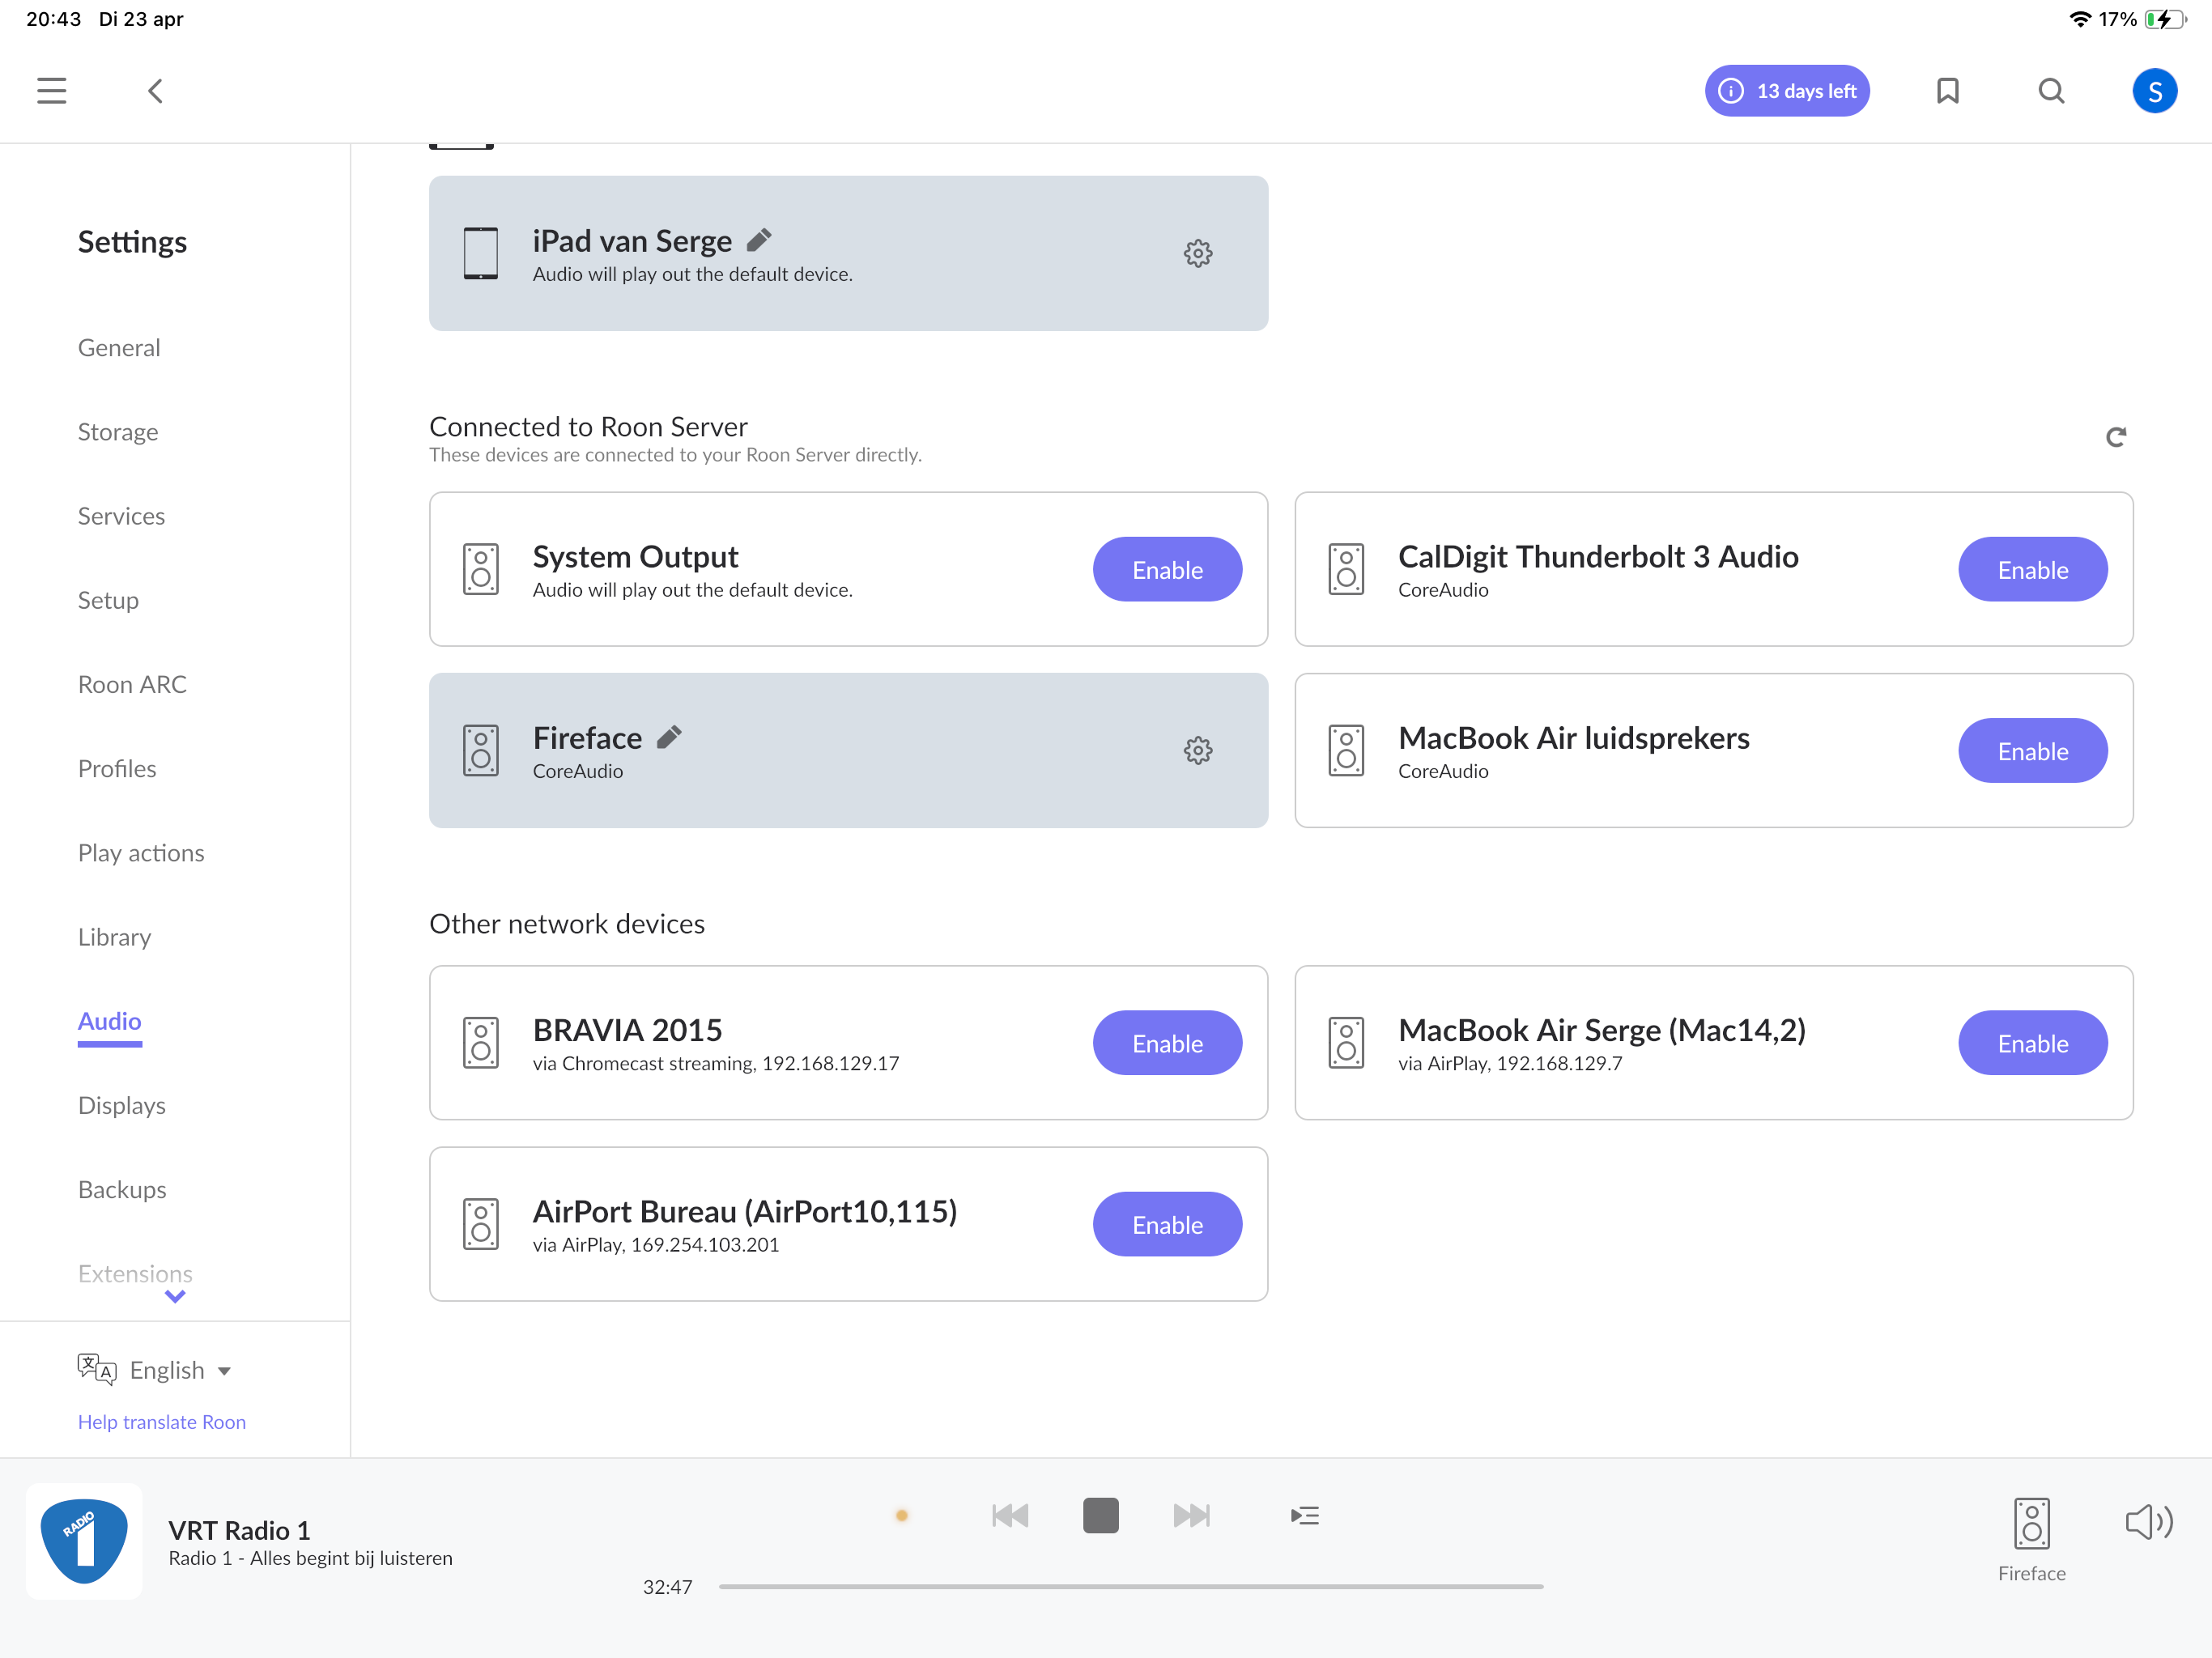
Task: Open the English language dropdown
Action: (x=180, y=1370)
